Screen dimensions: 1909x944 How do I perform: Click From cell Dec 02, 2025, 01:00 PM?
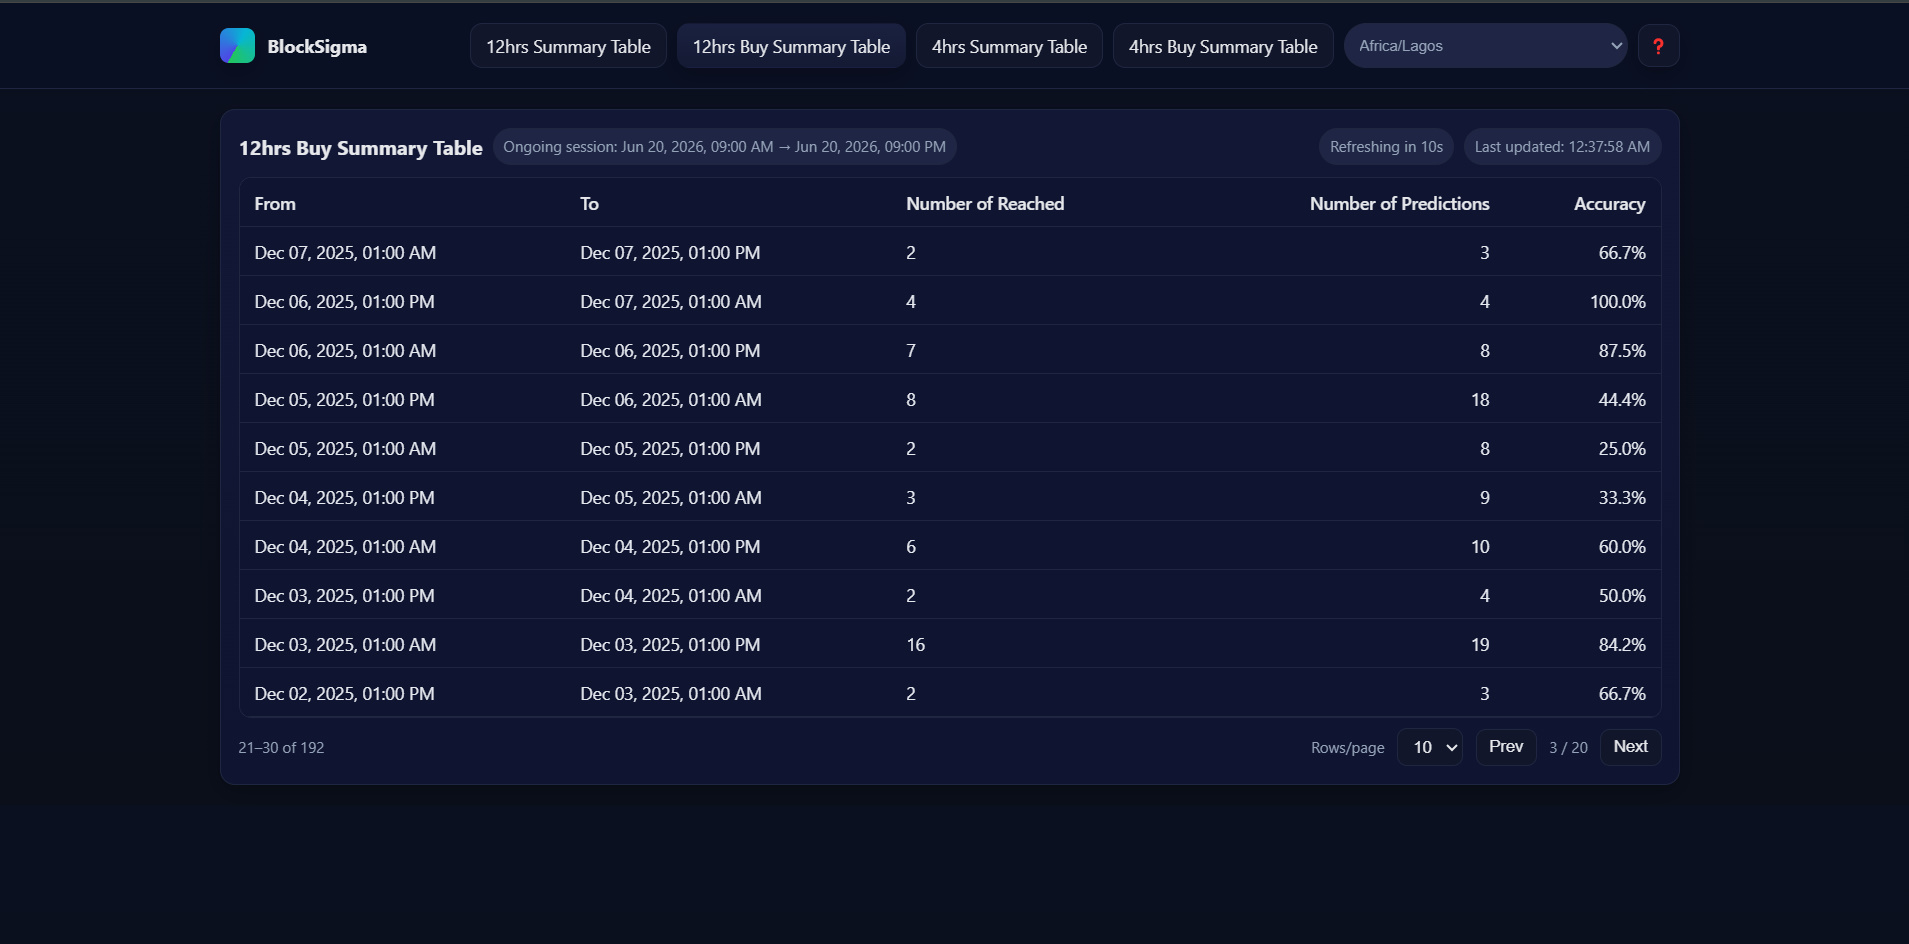pos(344,694)
